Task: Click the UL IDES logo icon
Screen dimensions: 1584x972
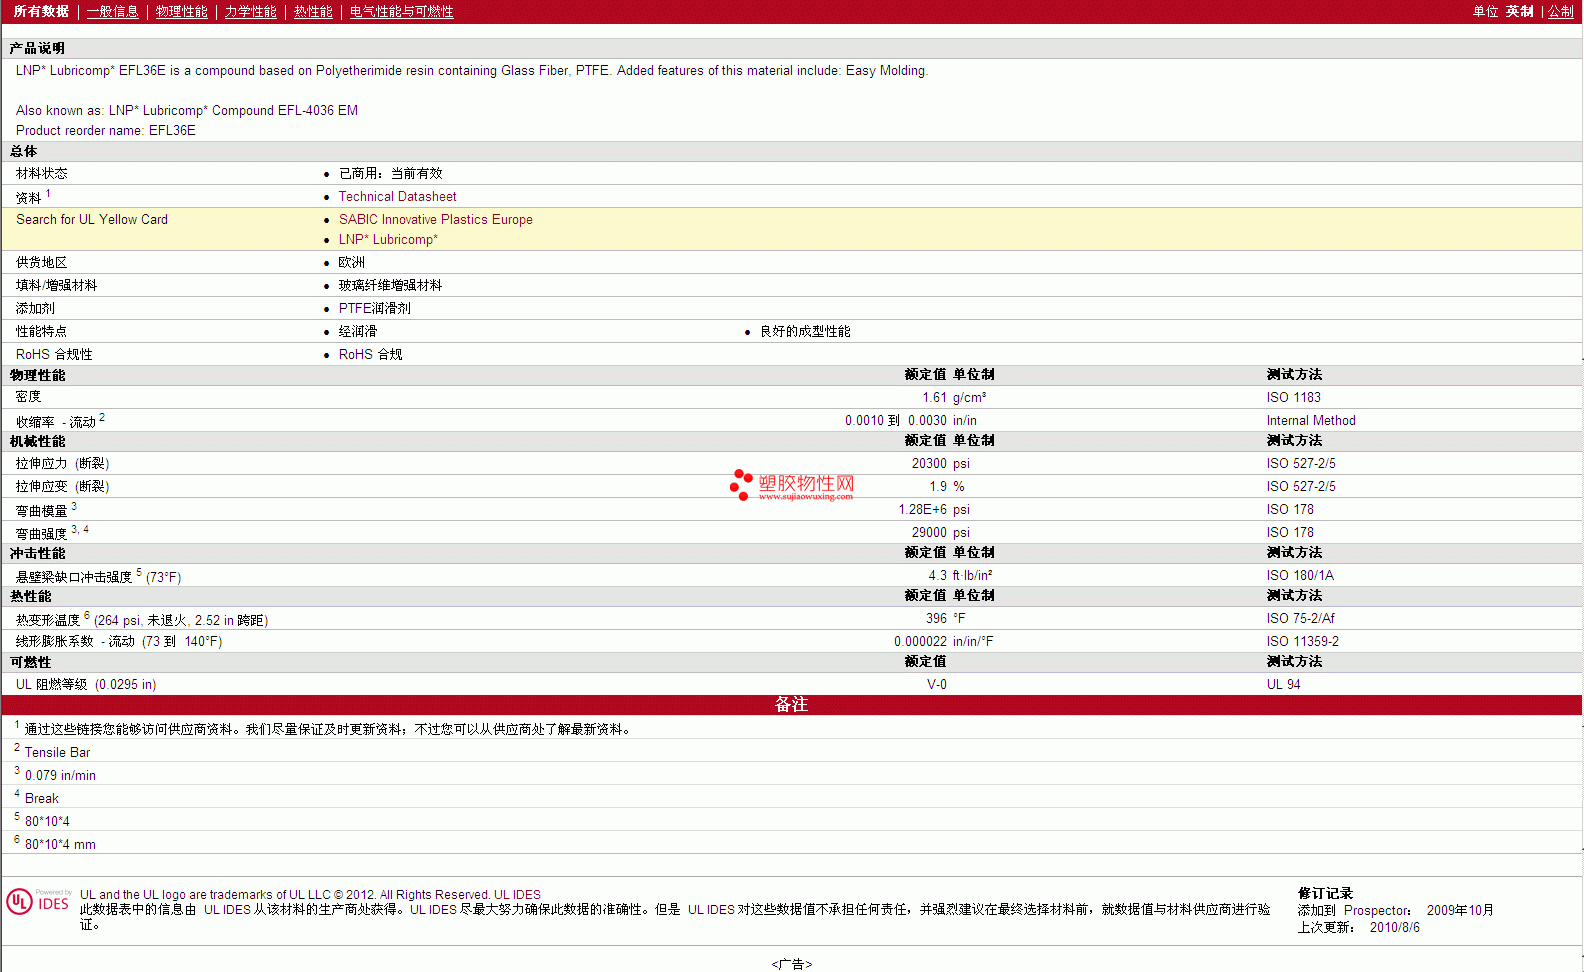Action: [x=38, y=901]
